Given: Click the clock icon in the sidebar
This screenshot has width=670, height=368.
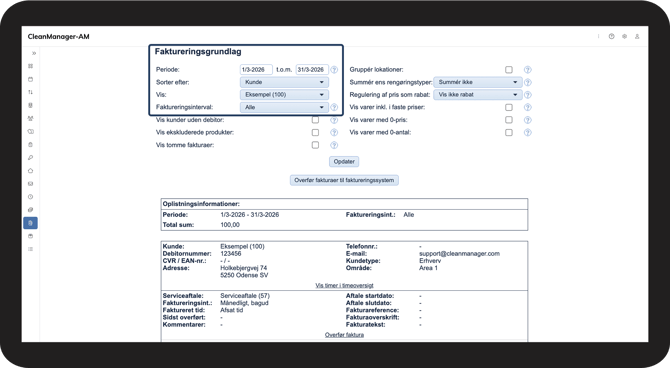Looking at the screenshot, I should (30, 197).
